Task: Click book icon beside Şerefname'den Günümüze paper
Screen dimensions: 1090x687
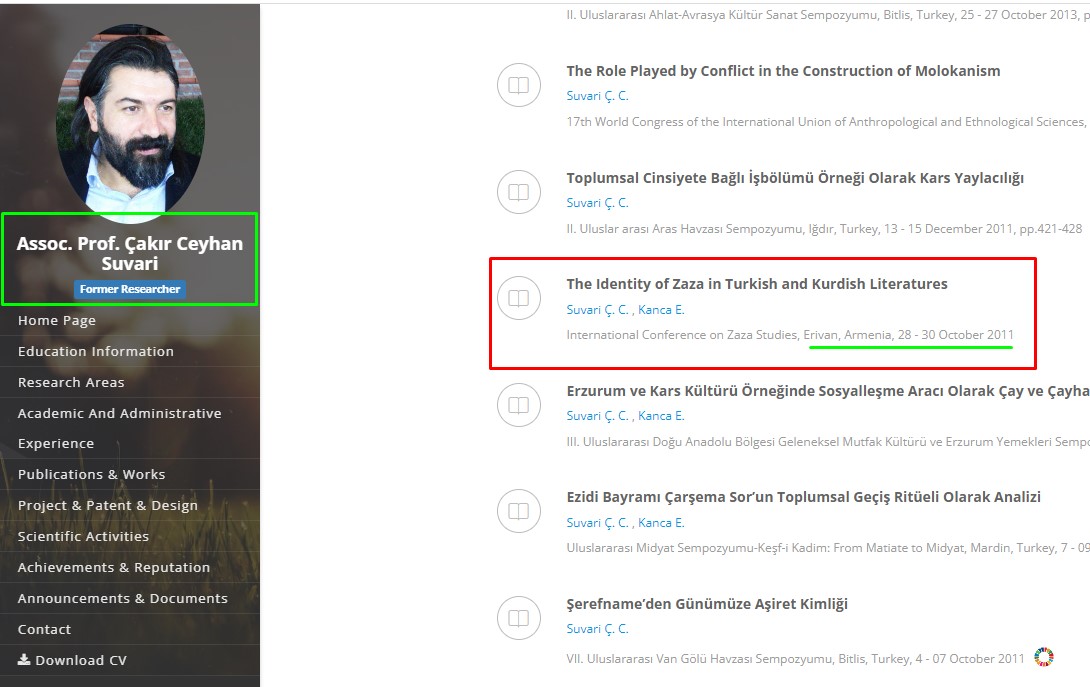Action: coord(518,618)
